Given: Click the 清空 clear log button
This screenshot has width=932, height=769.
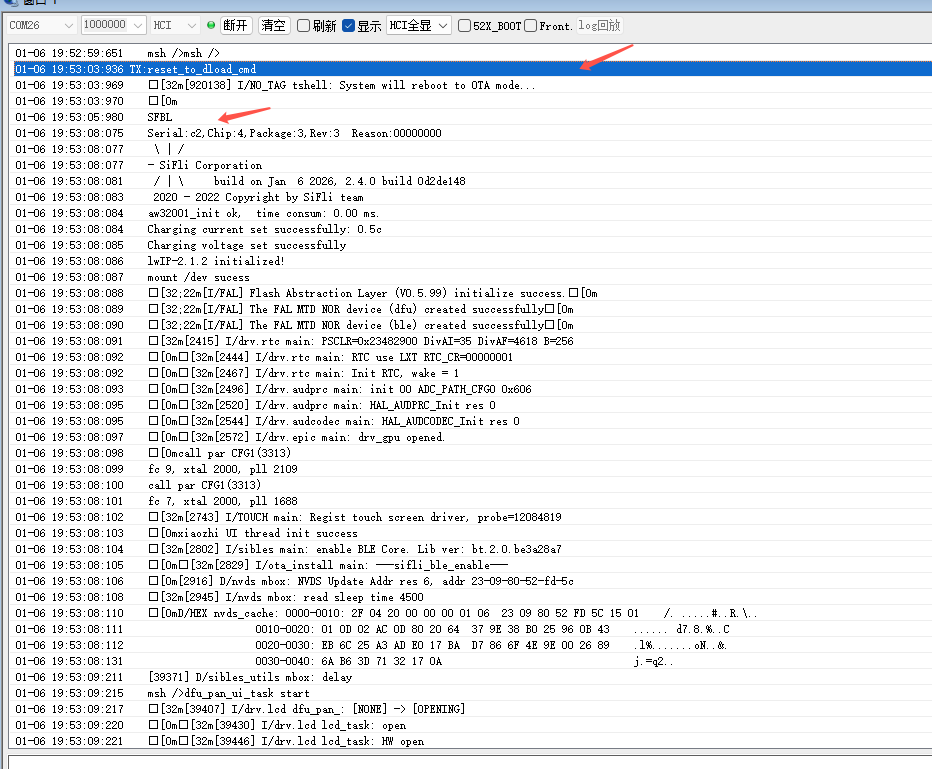Looking at the screenshot, I should tap(273, 25).
